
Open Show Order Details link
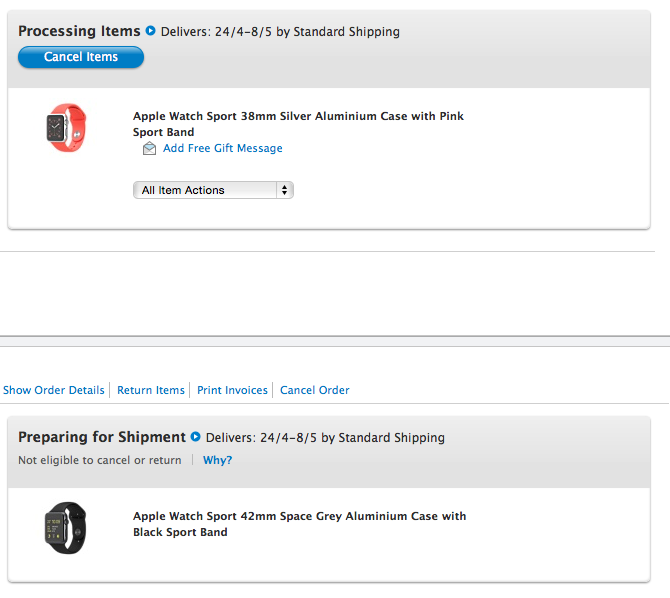[54, 390]
